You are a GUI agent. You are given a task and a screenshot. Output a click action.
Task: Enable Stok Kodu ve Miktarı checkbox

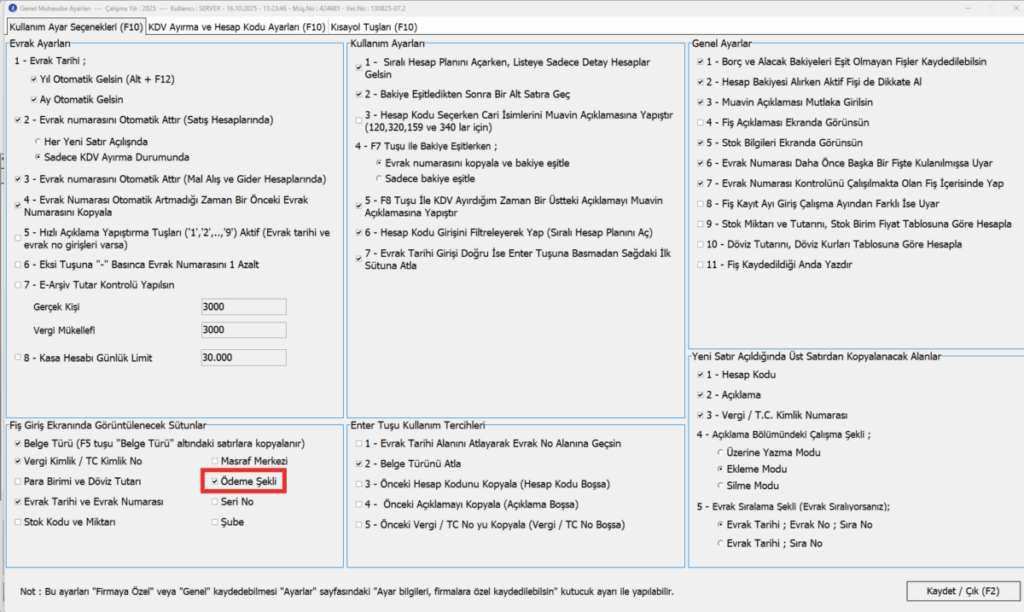point(18,522)
